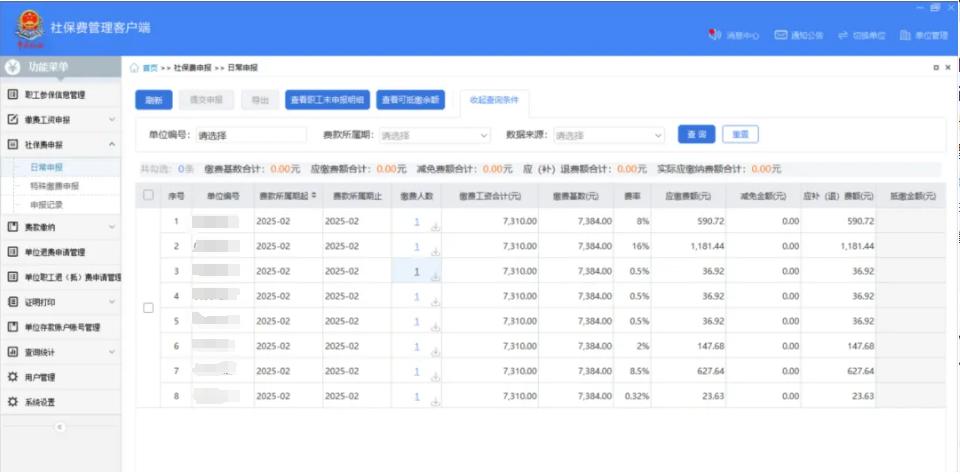
Task: Click download icon in row 1 缴费人数 cell
Action: tap(435, 227)
